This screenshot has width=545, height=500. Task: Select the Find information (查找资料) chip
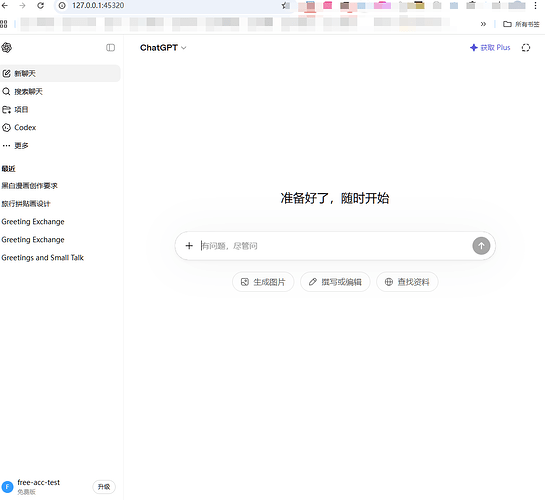pos(407,282)
